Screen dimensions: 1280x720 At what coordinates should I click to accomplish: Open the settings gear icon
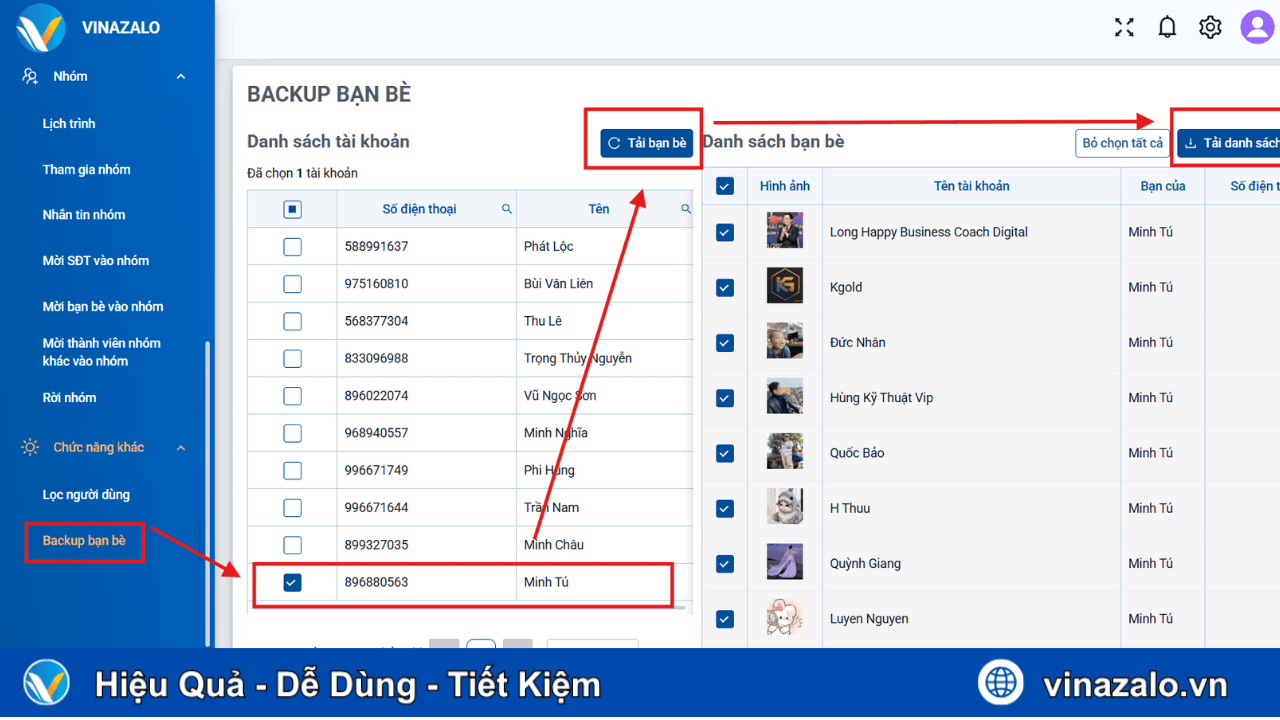click(x=1209, y=27)
